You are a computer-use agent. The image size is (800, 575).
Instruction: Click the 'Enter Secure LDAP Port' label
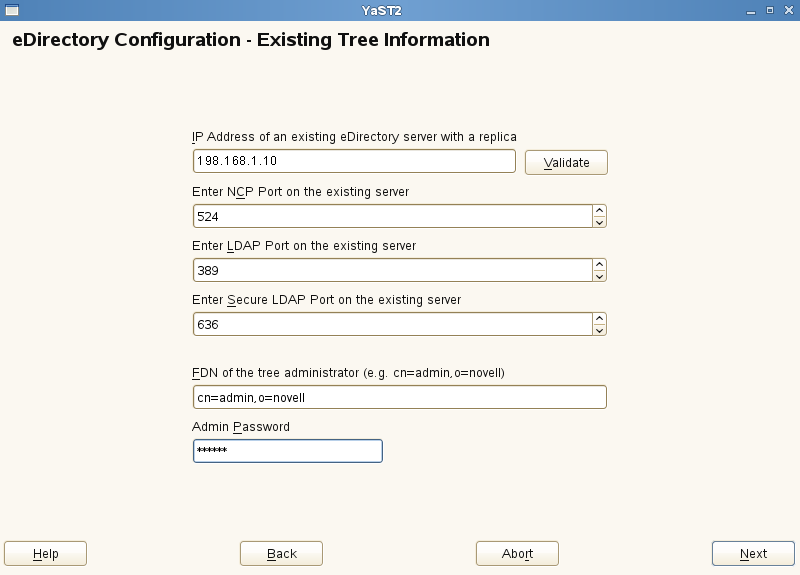(x=327, y=300)
